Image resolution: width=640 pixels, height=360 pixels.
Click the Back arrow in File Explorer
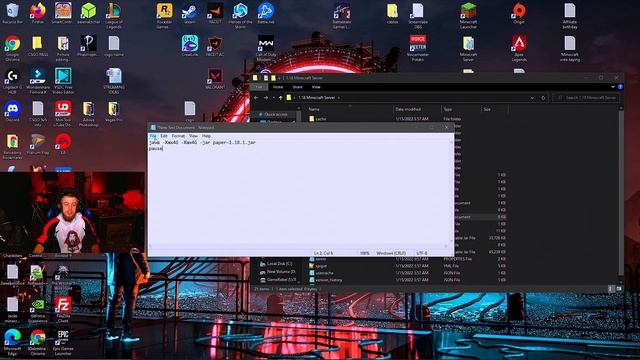pos(256,98)
